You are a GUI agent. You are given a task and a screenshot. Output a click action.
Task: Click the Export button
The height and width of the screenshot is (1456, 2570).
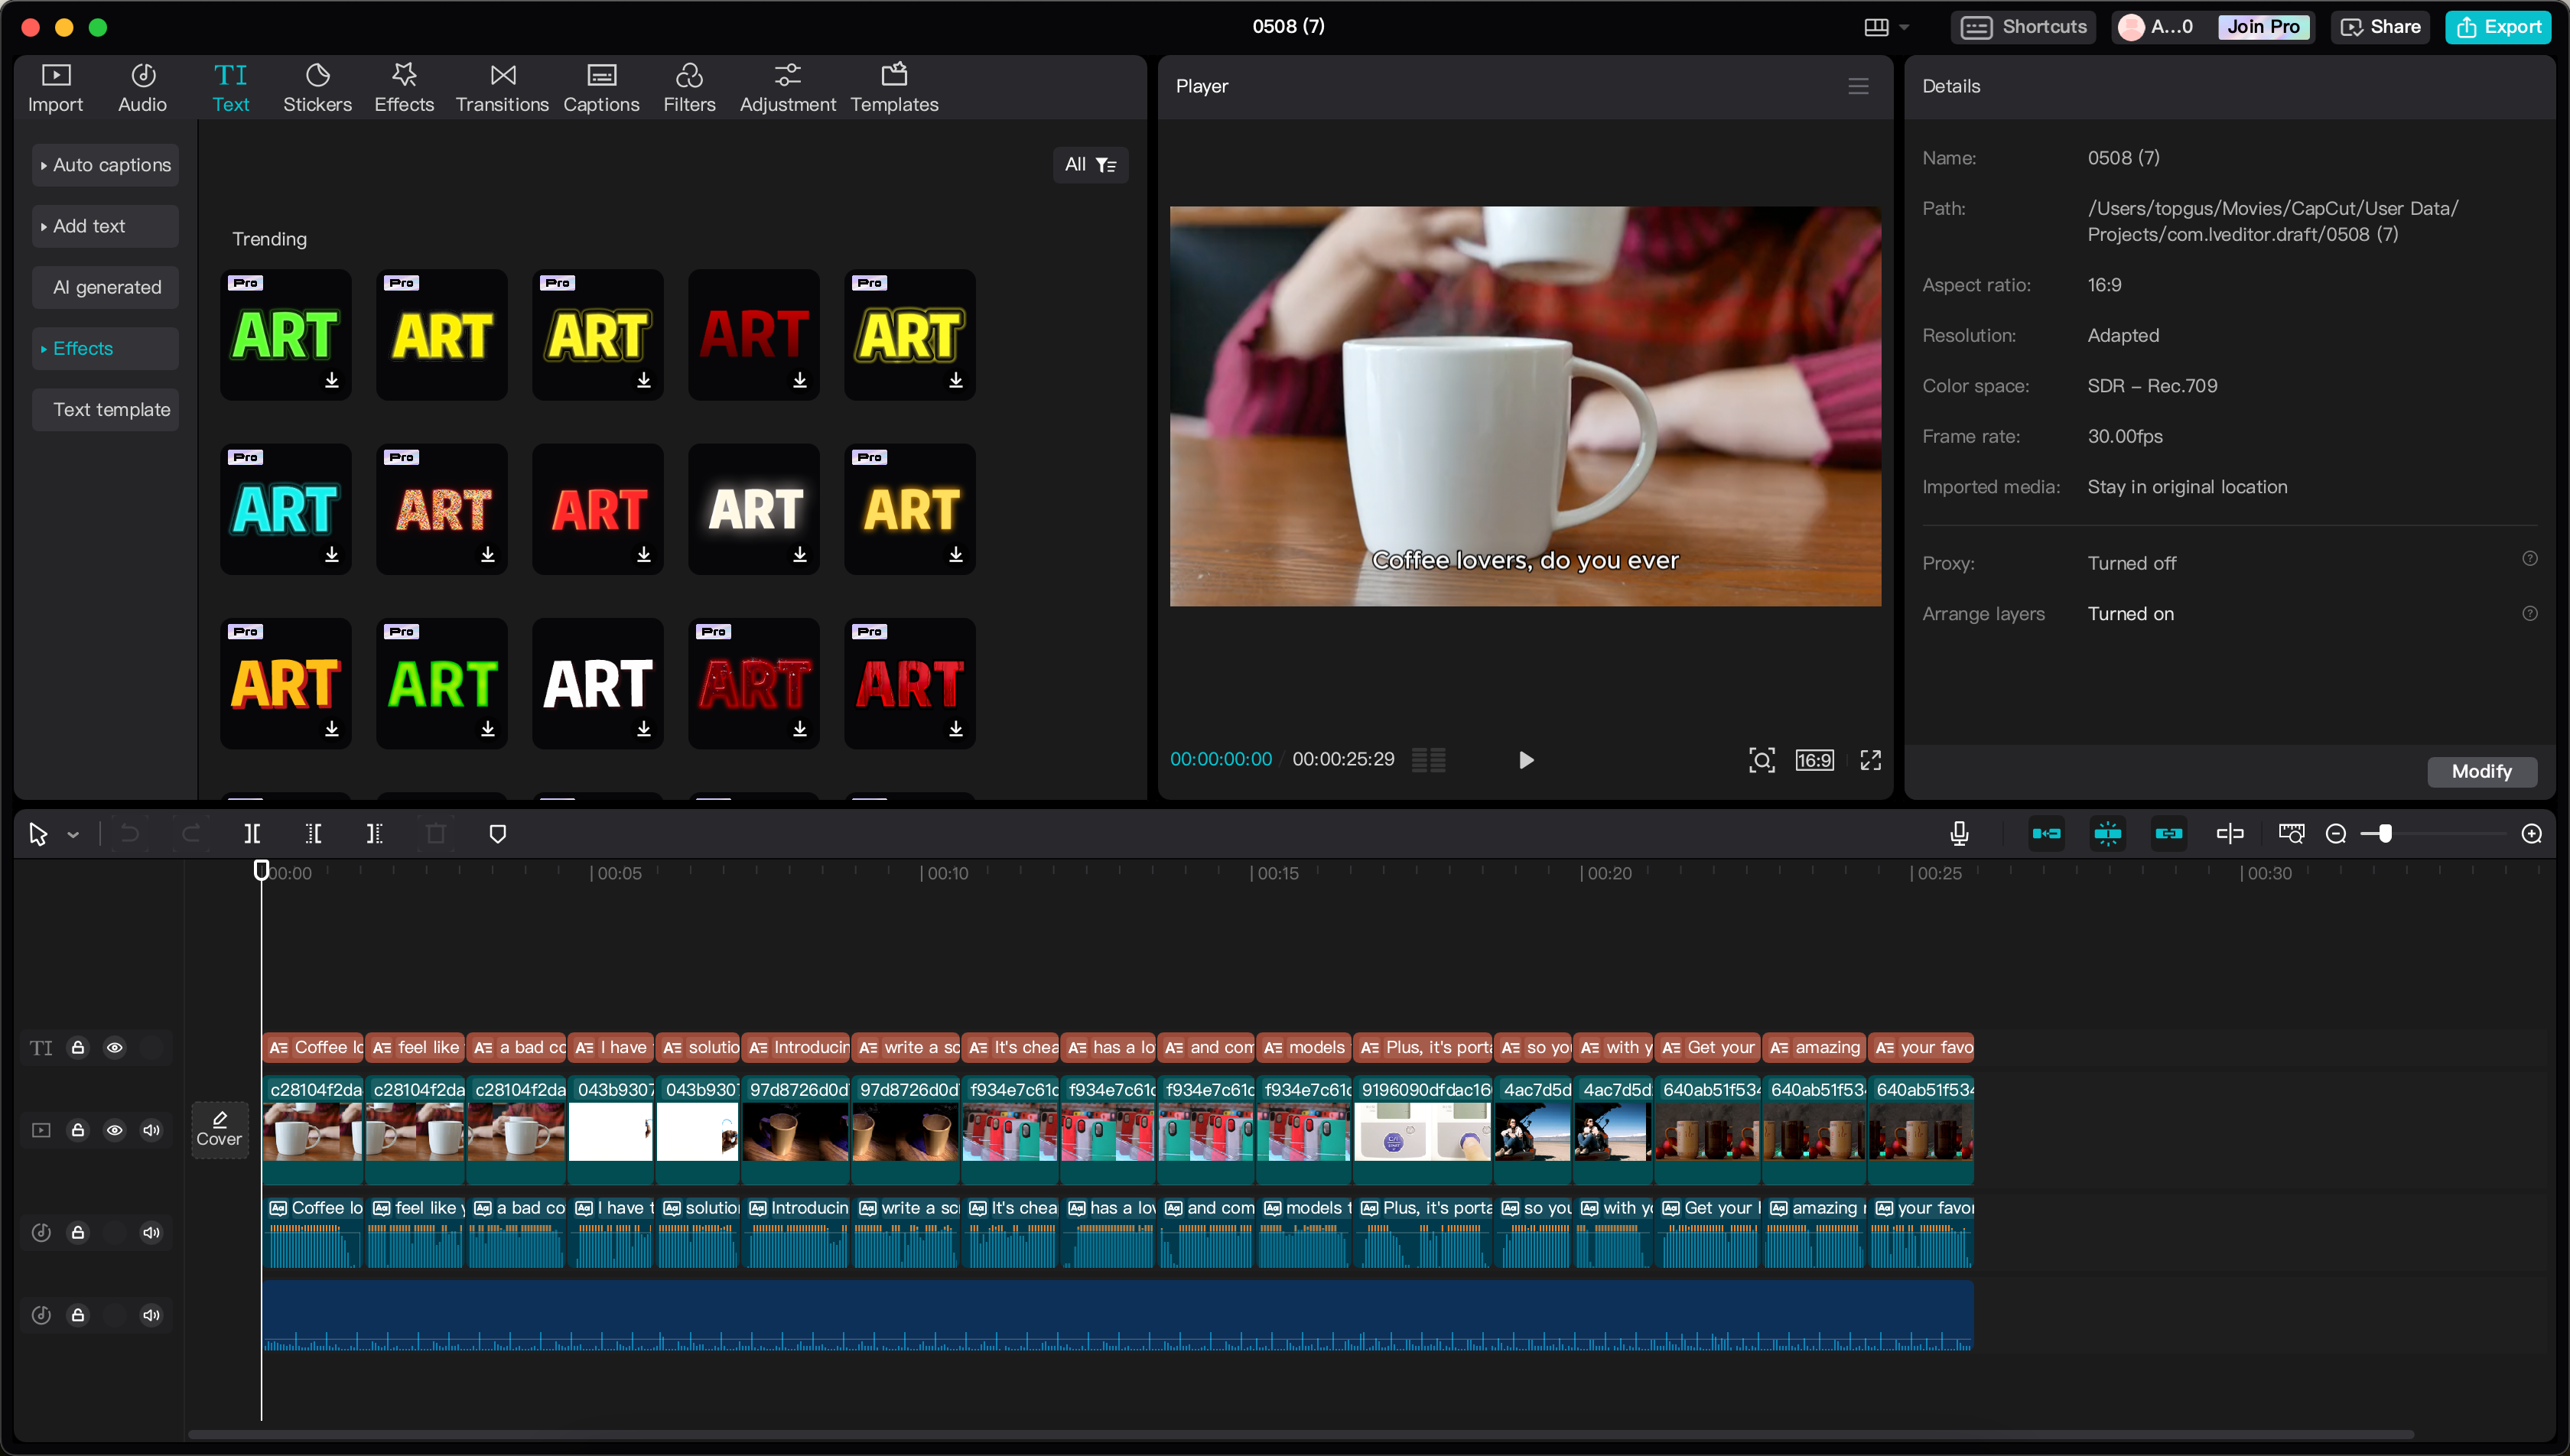pyautogui.click(x=2497, y=27)
